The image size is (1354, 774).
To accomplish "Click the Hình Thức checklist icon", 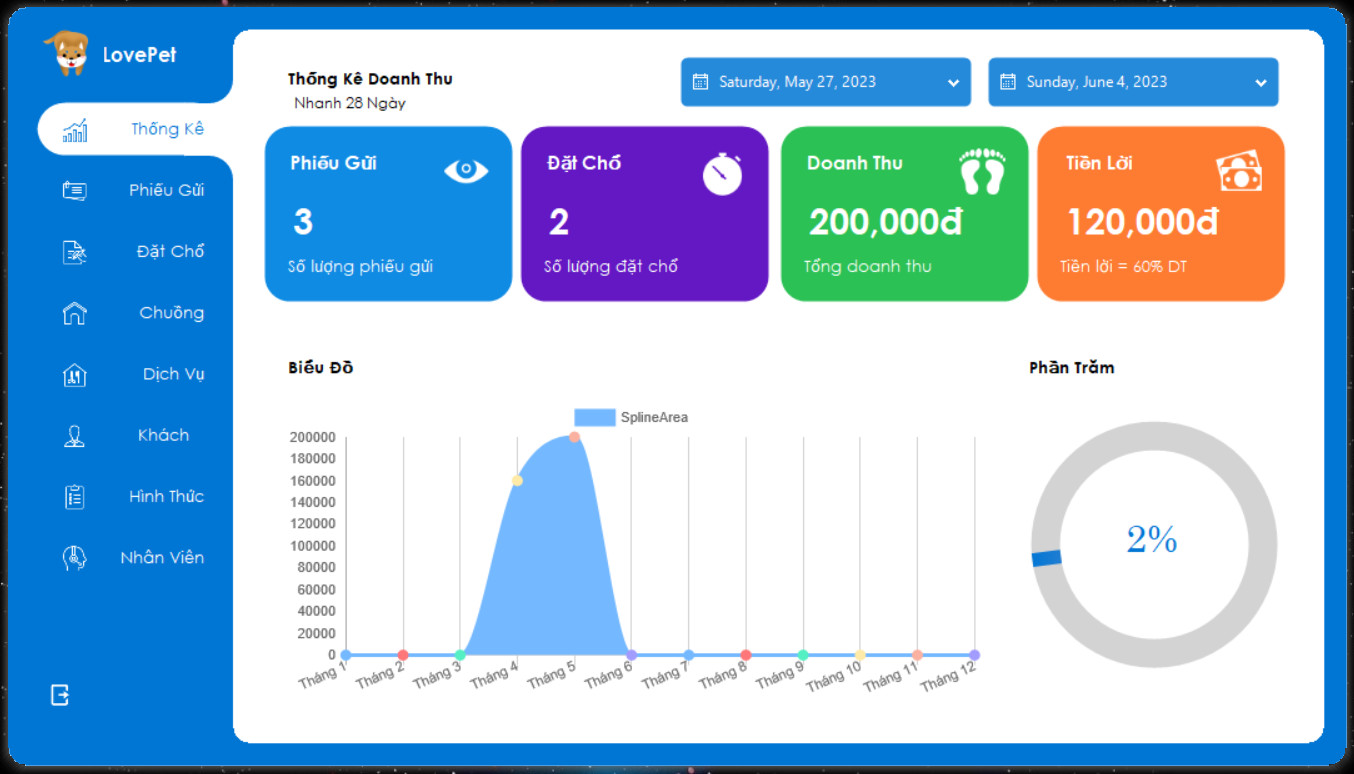I will click(75, 497).
